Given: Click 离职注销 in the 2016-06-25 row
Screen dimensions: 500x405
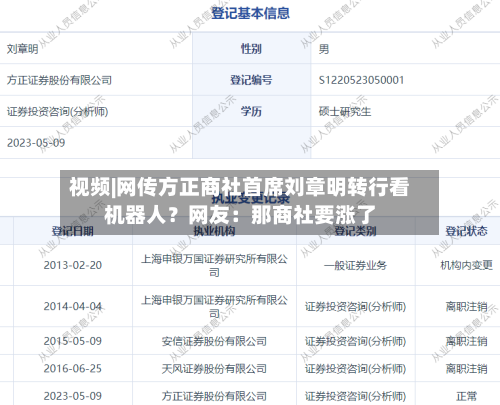Looking at the screenshot, I should point(466,369).
